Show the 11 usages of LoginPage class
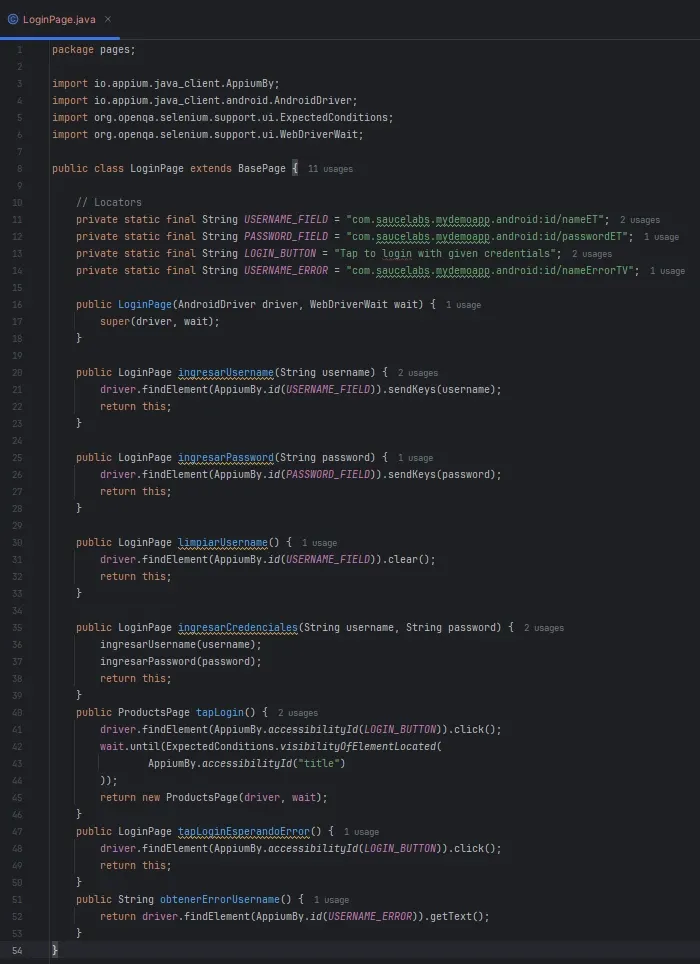The width and height of the screenshot is (700, 964). (x=330, y=169)
